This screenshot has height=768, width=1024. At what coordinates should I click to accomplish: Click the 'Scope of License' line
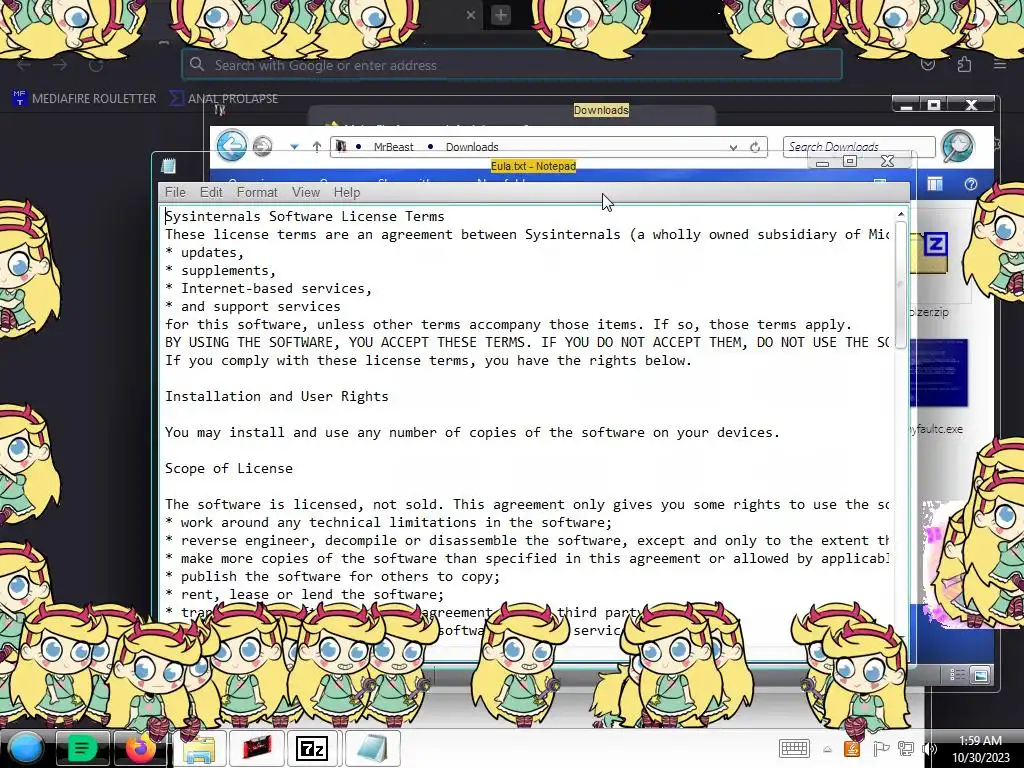[229, 468]
